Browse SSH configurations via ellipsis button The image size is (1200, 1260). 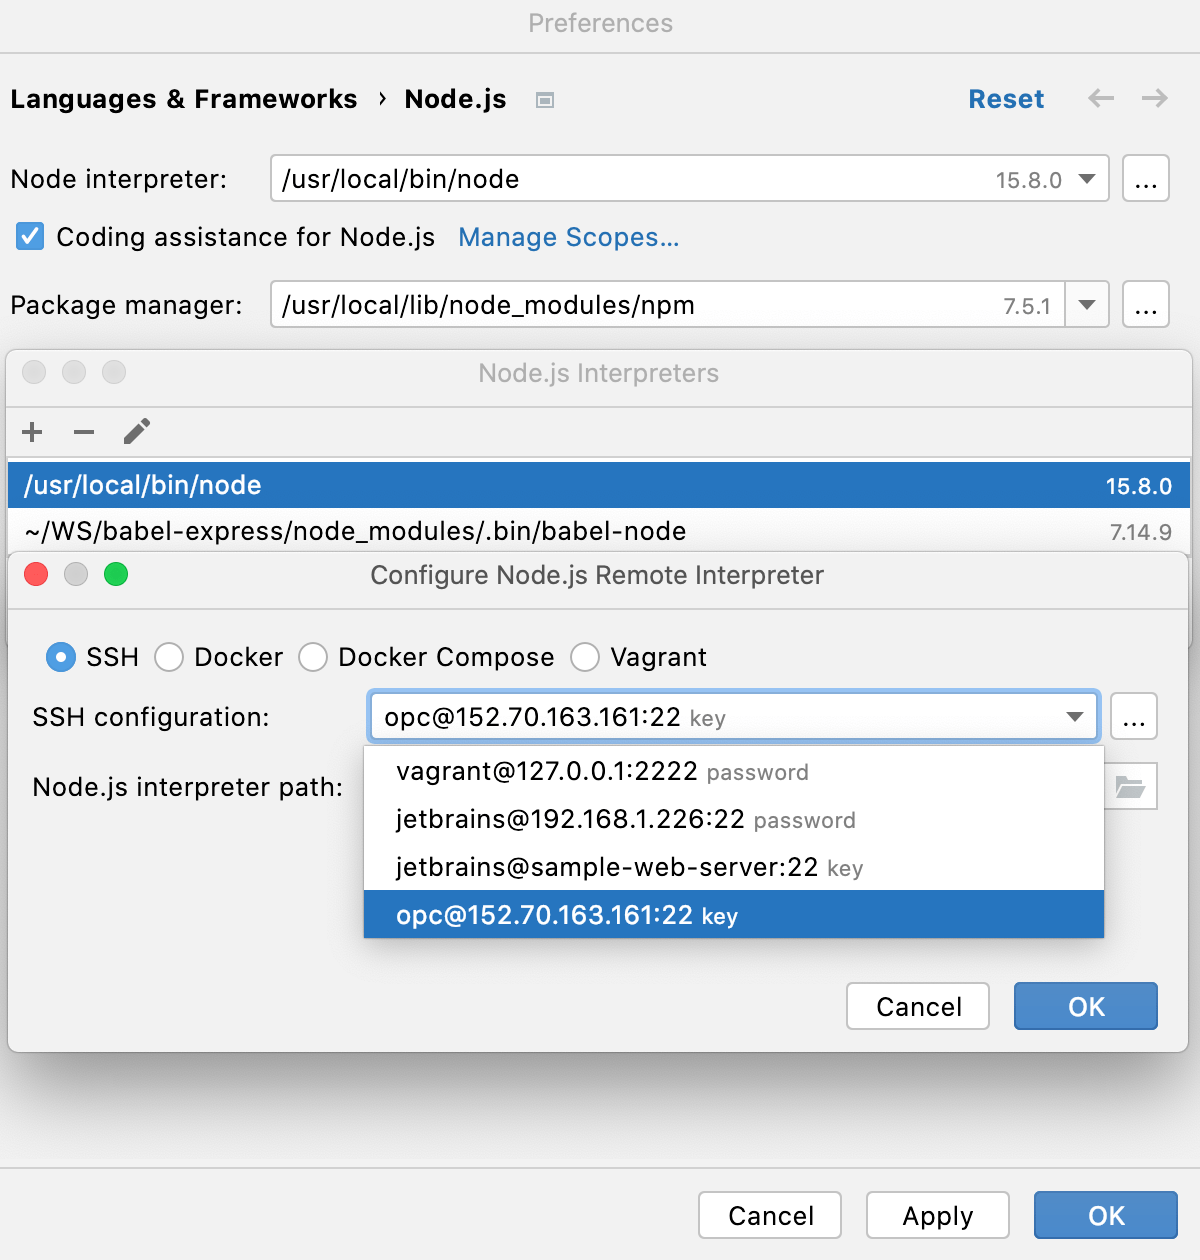click(x=1134, y=716)
